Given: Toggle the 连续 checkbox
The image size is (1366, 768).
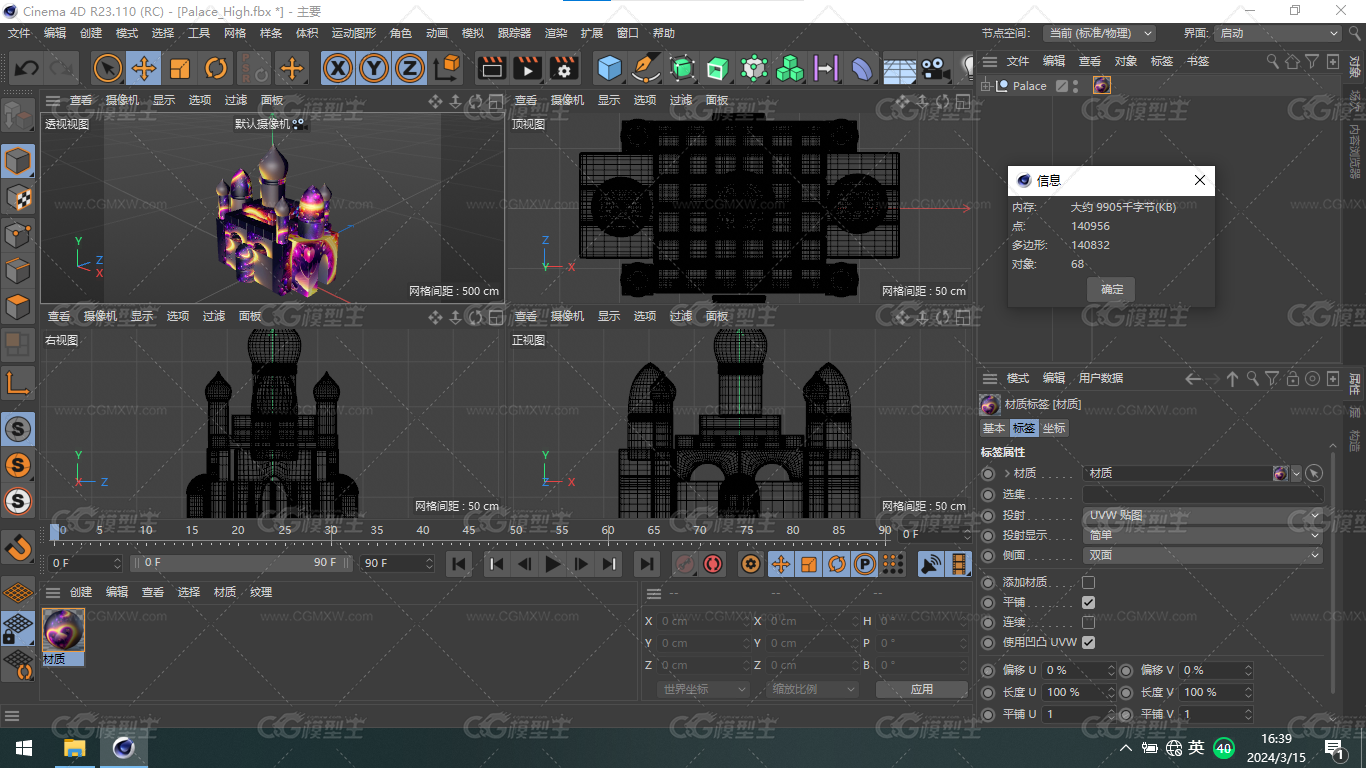Looking at the screenshot, I should pos(1088,622).
